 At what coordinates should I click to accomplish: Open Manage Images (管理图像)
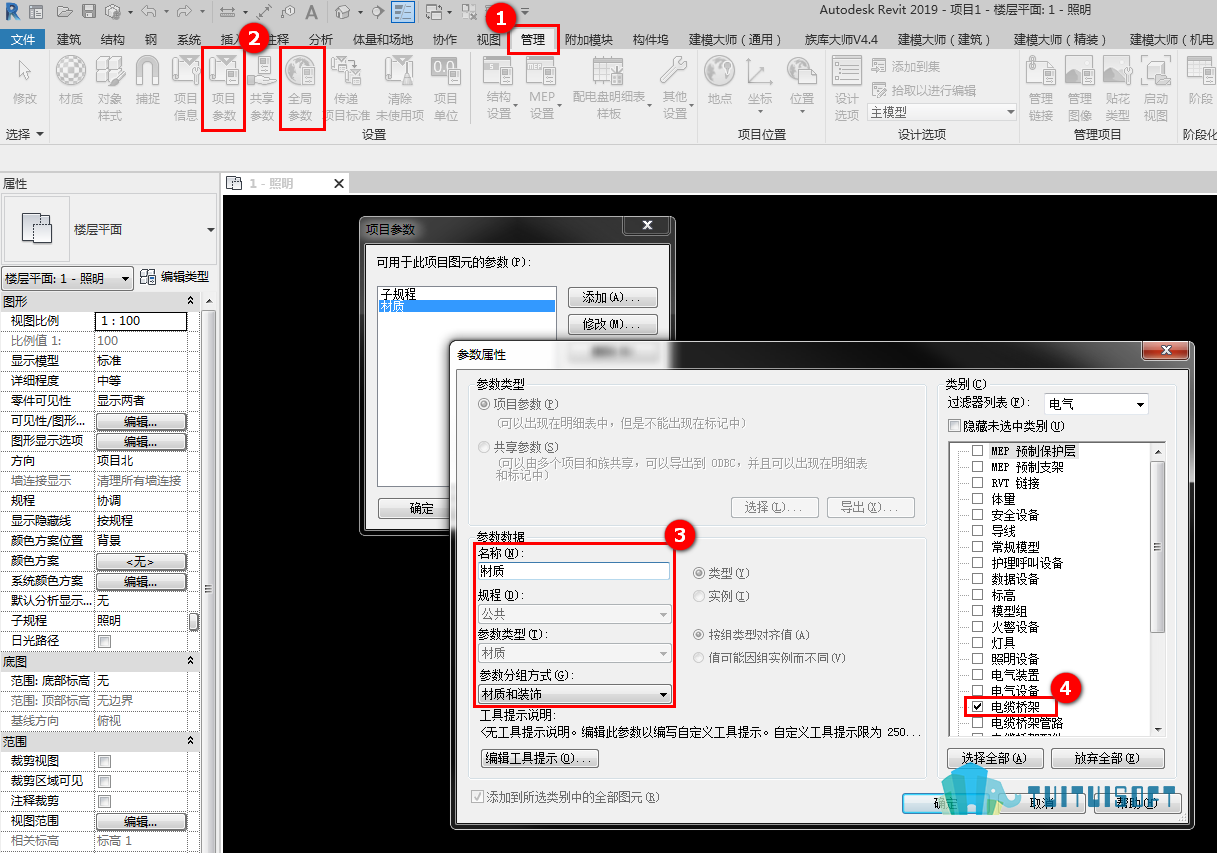[1079, 88]
